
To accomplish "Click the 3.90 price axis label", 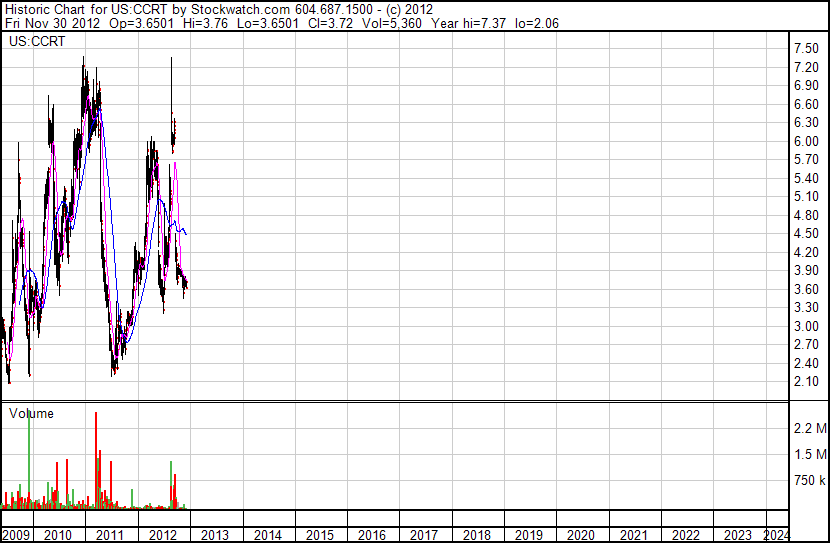I will click(x=806, y=270).
